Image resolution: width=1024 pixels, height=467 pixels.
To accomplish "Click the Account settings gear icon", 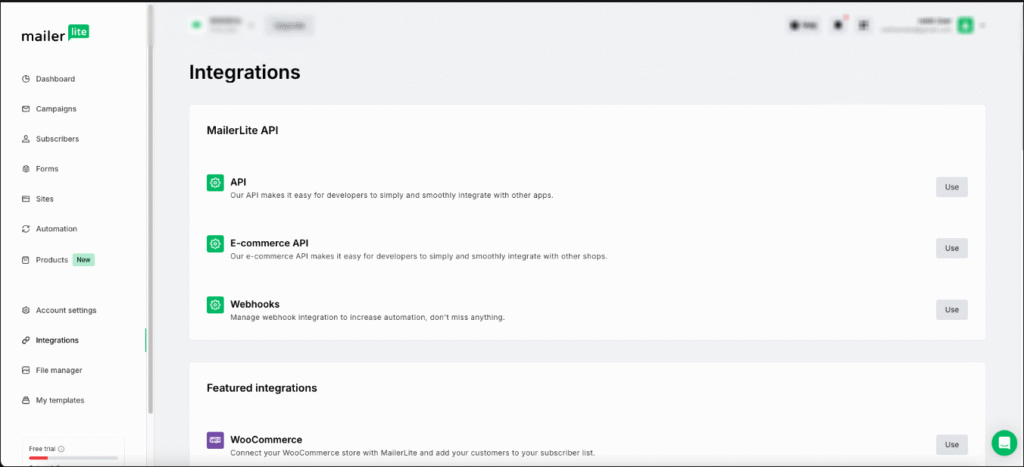I will [x=26, y=310].
